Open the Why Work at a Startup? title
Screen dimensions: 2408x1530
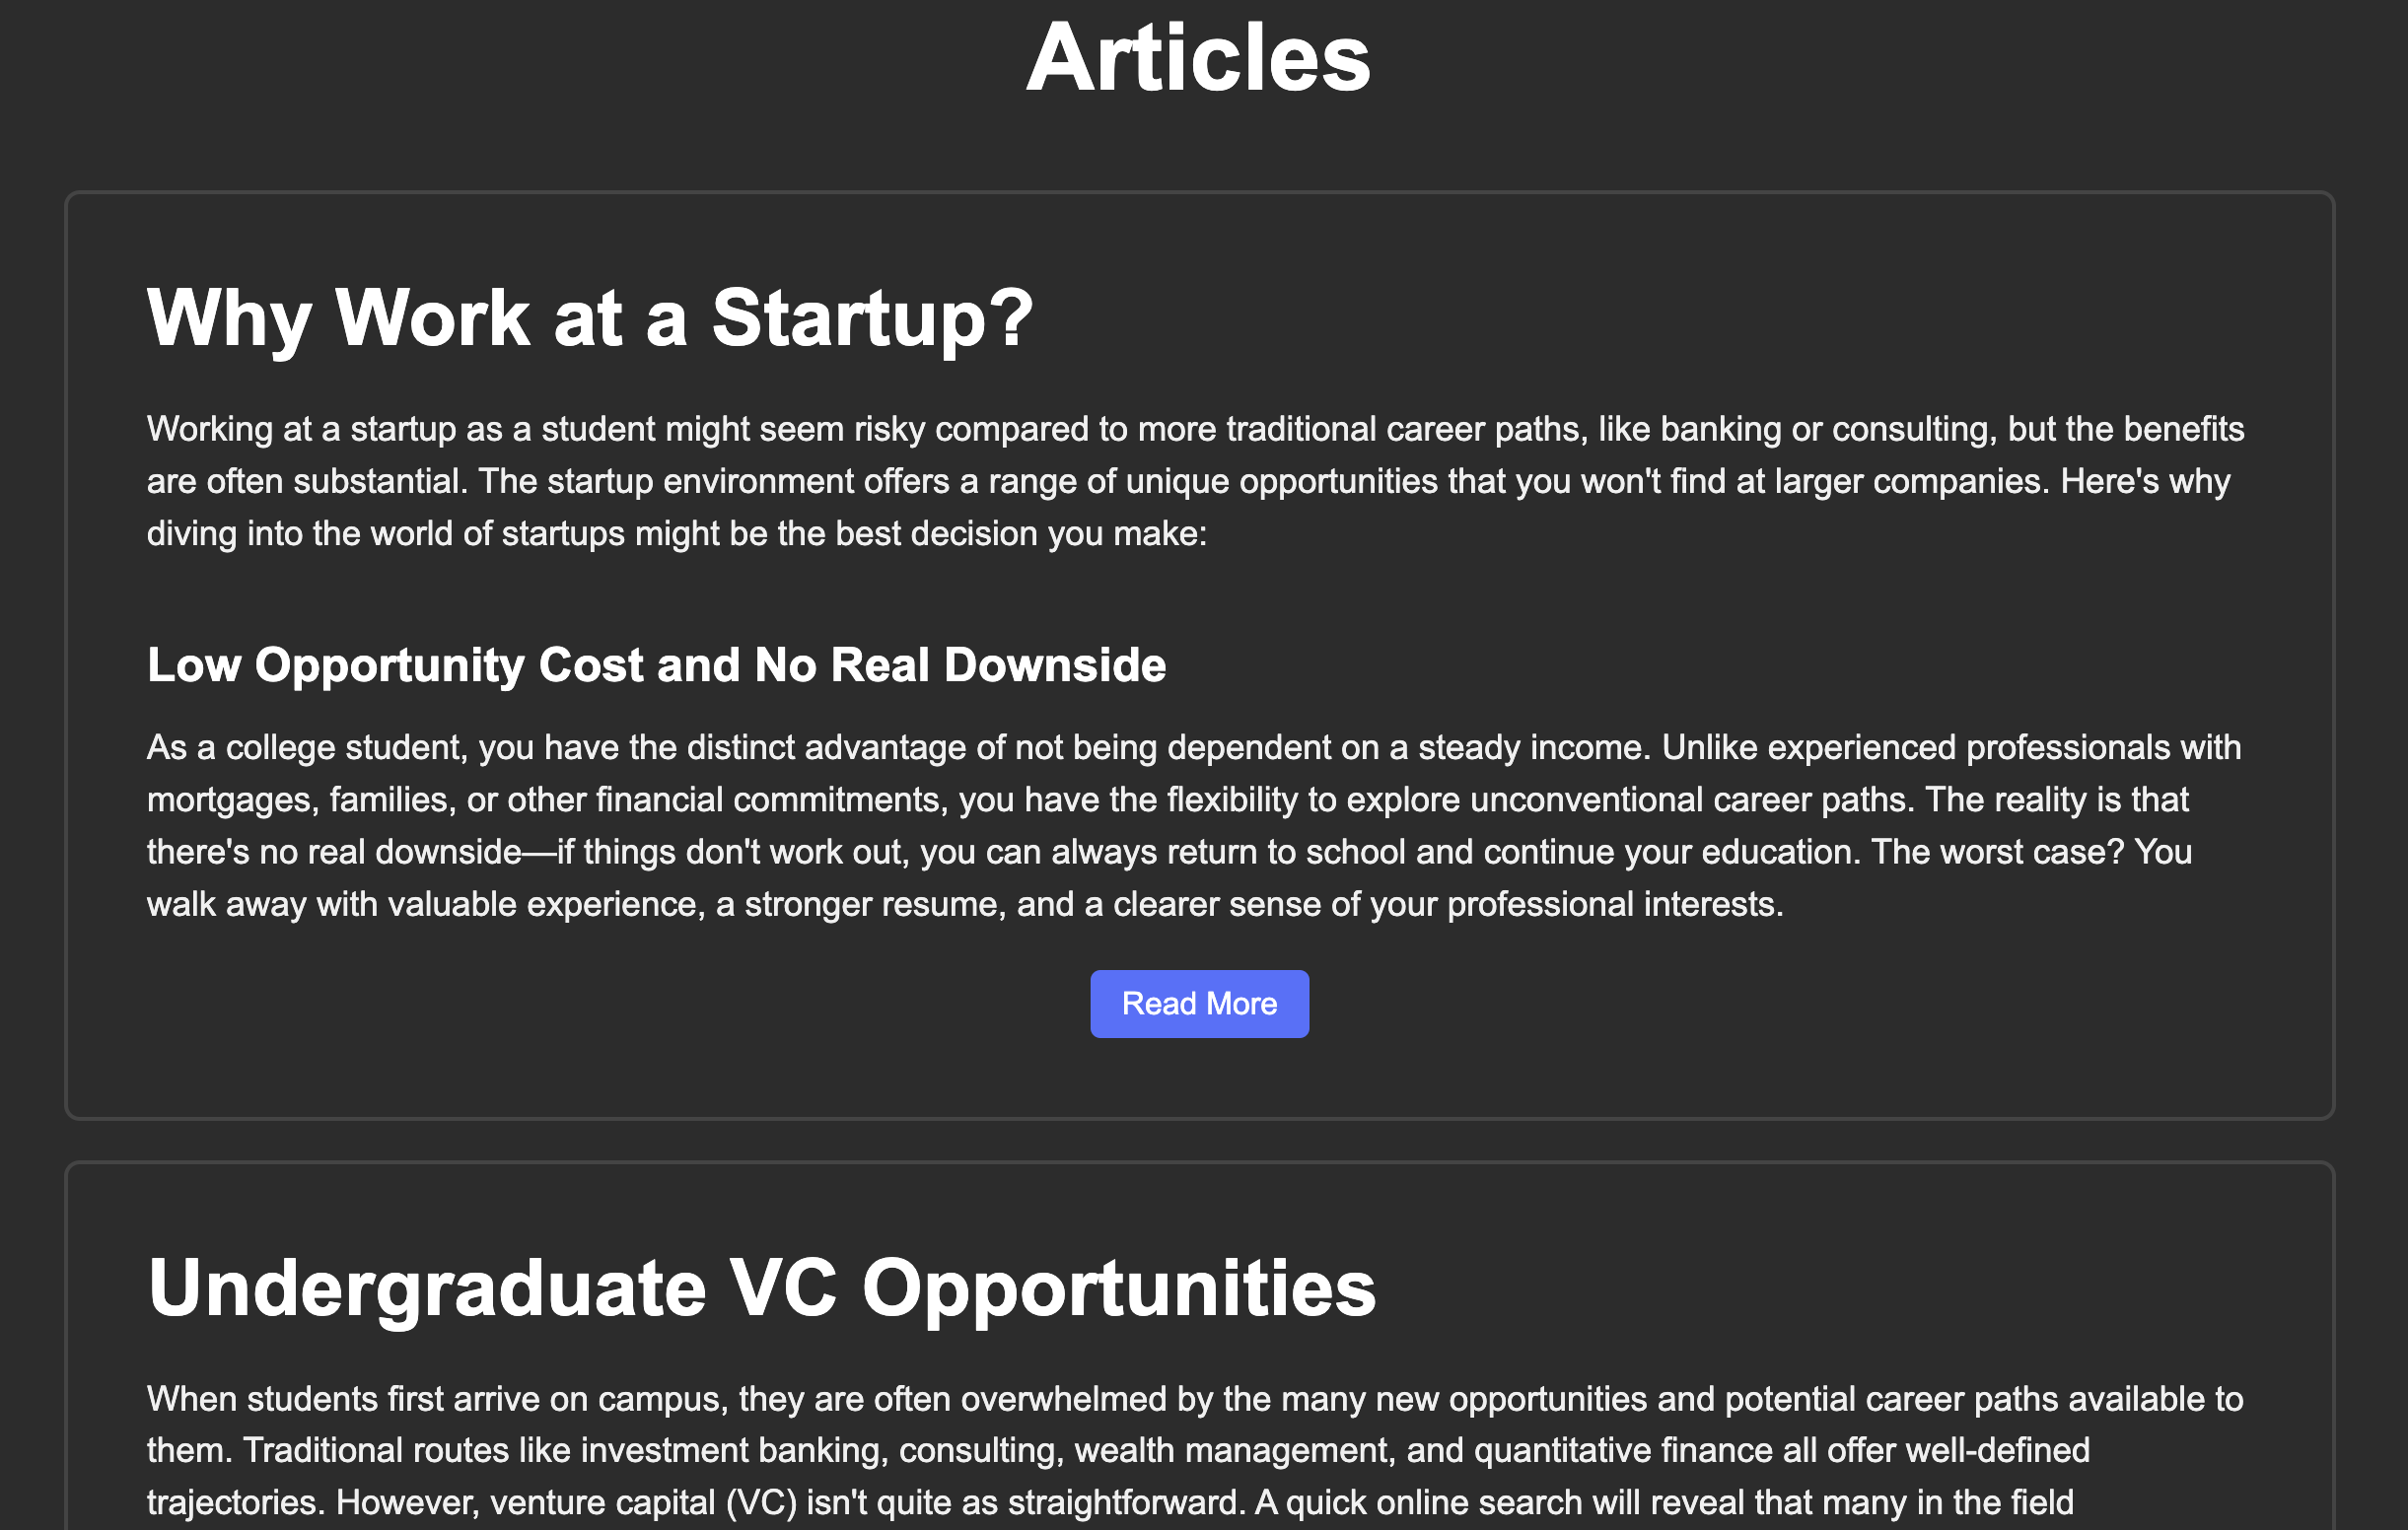coord(590,318)
